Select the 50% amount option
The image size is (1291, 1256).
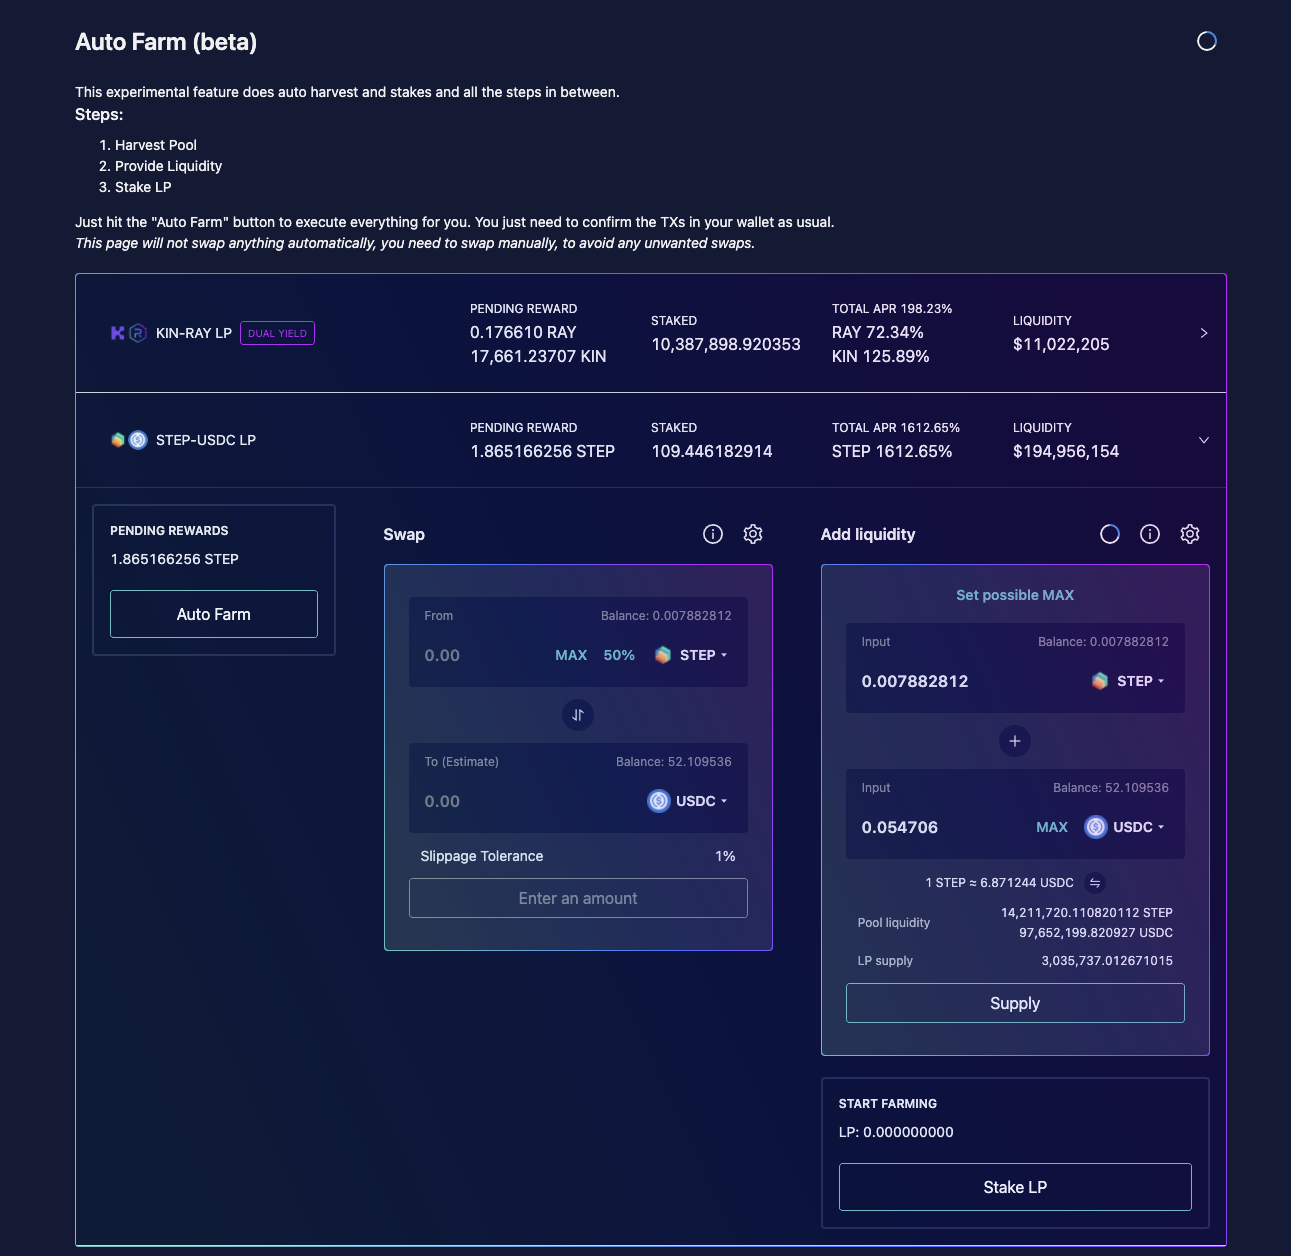[618, 655]
